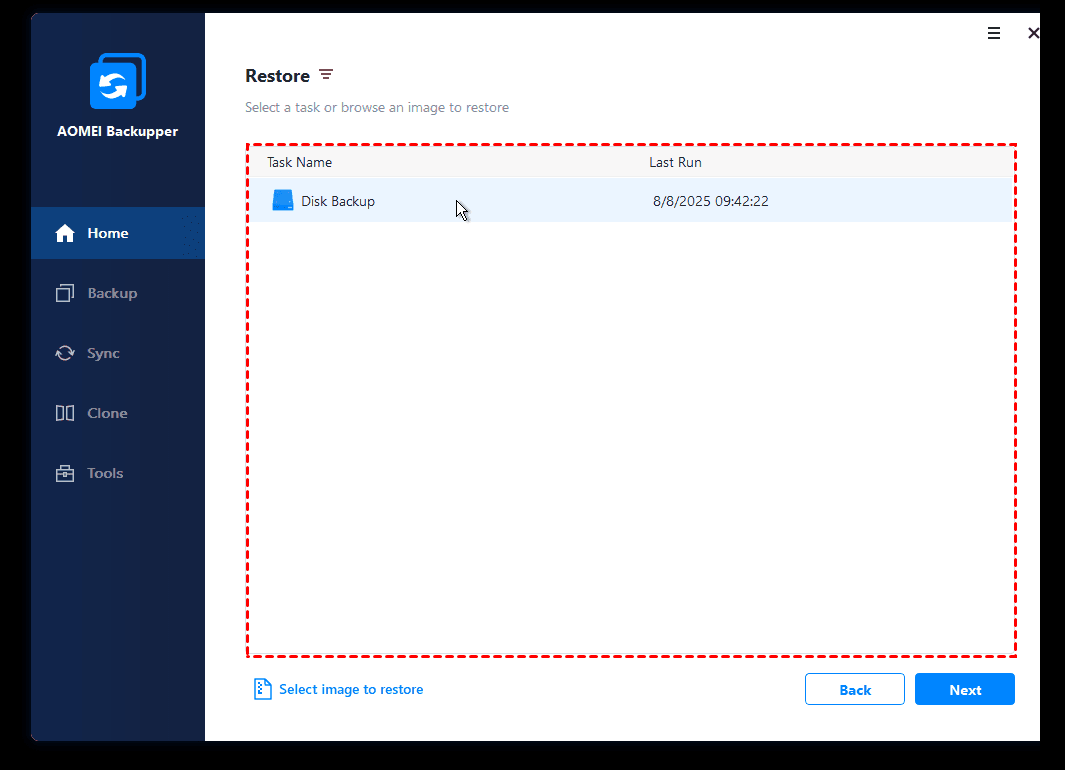Click the Sync circular arrows icon
The width and height of the screenshot is (1065, 770).
tap(65, 353)
